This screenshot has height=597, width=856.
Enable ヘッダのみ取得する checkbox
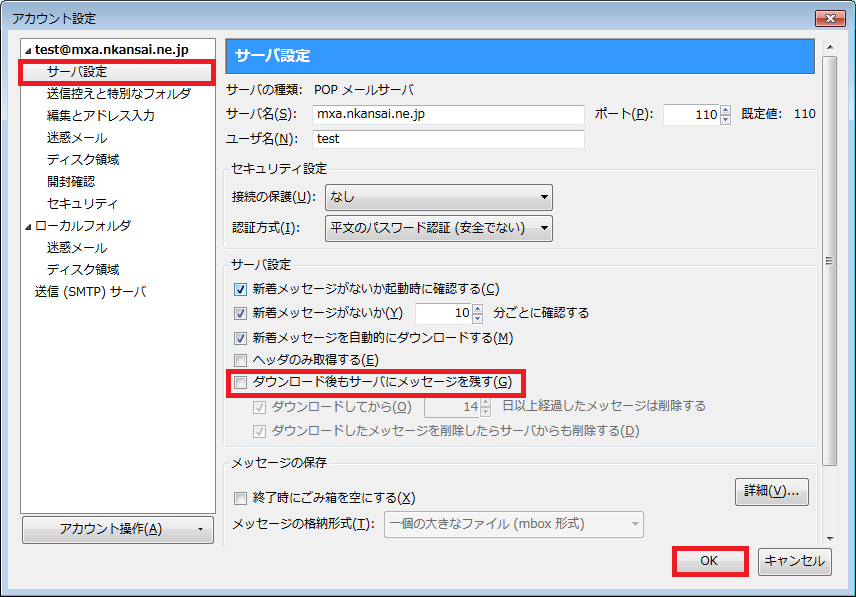(x=240, y=360)
